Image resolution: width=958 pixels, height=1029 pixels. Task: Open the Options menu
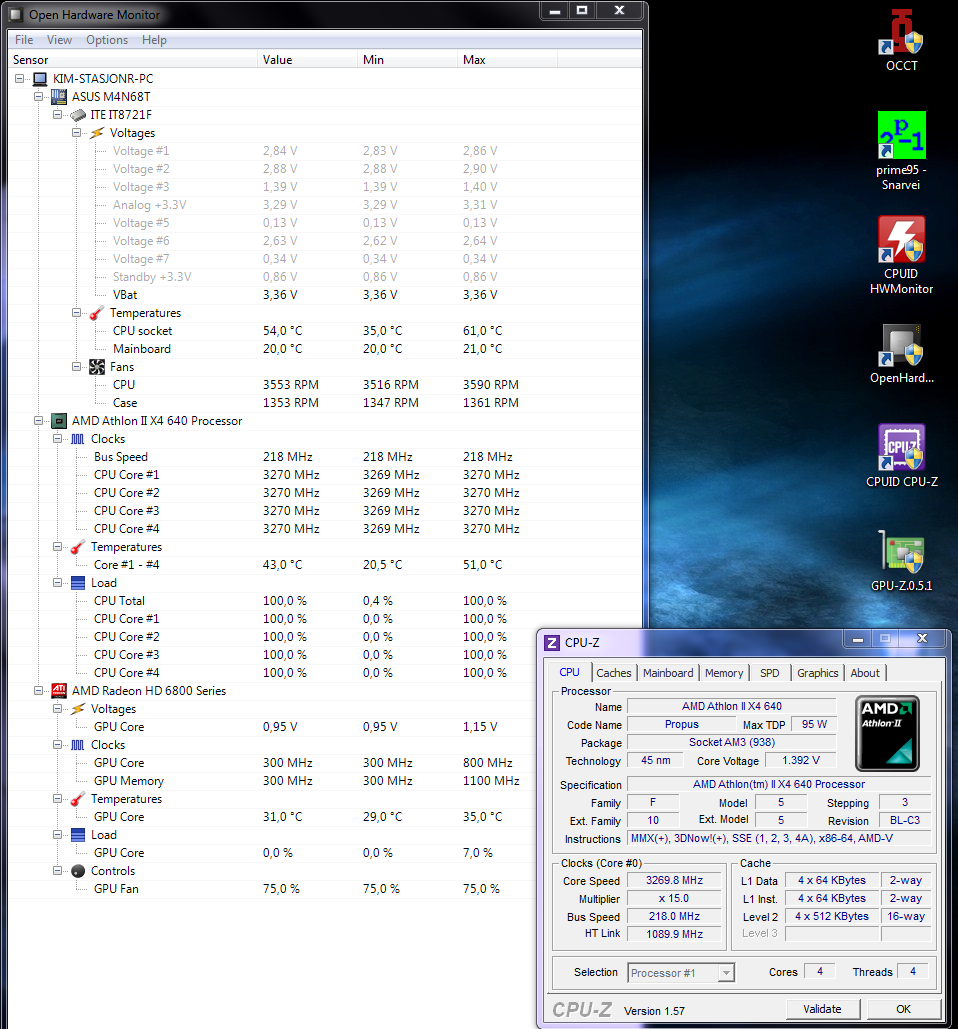tap(107, 40)
